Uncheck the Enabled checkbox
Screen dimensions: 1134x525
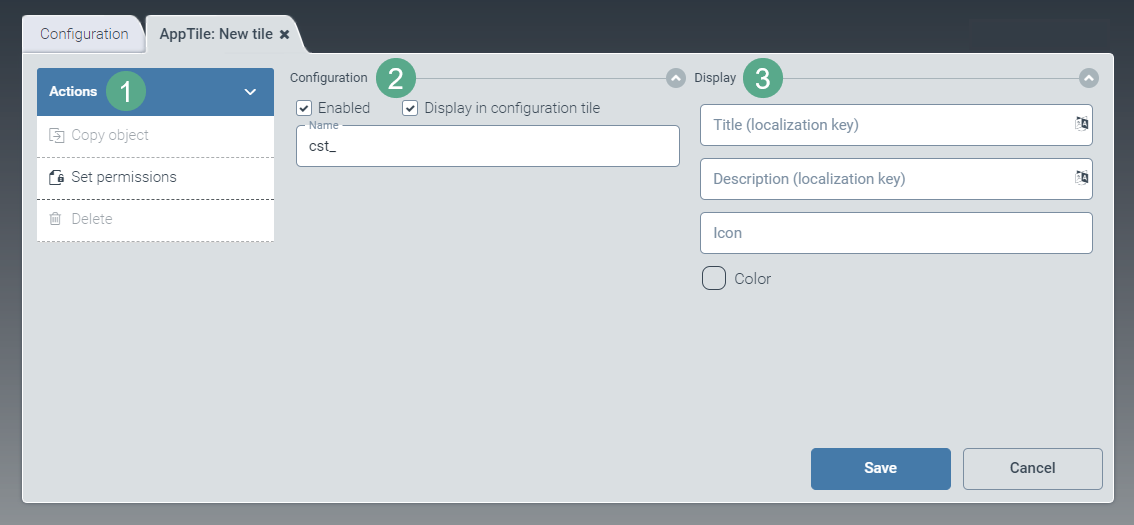click(x=305, y=108)
